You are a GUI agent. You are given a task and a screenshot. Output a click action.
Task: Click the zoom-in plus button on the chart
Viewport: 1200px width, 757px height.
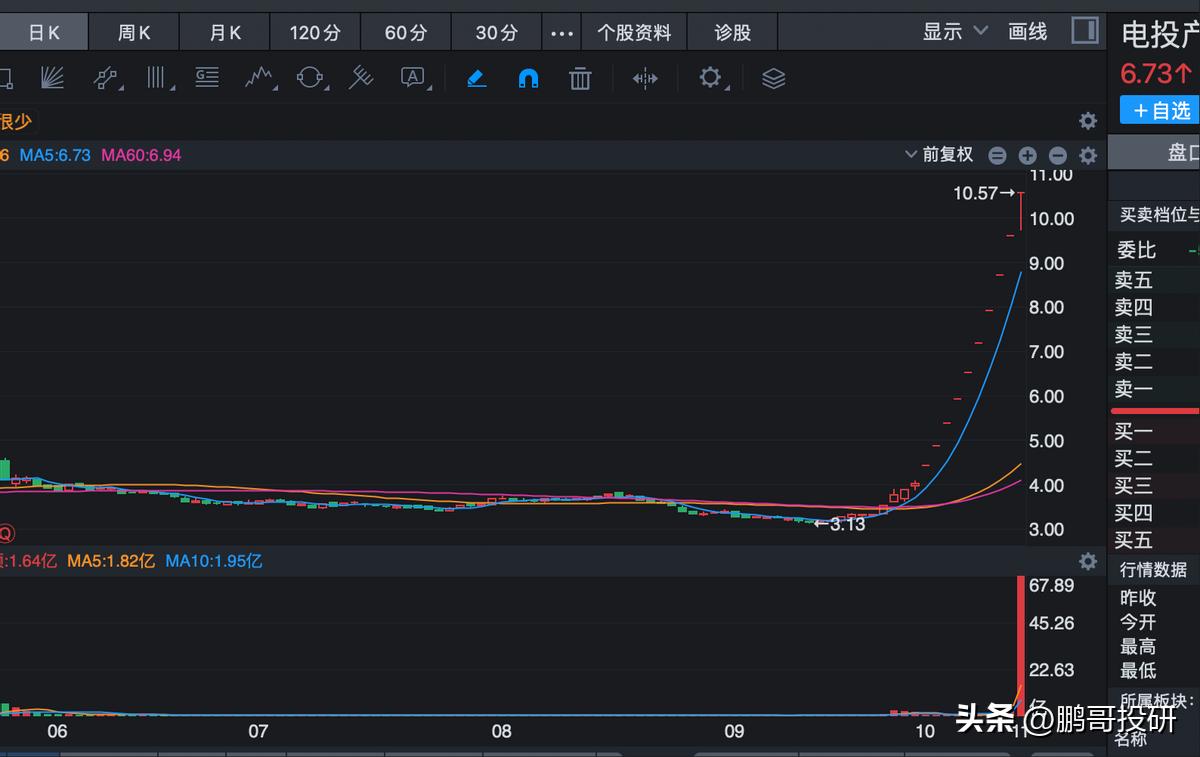(x=1027, y=155)
